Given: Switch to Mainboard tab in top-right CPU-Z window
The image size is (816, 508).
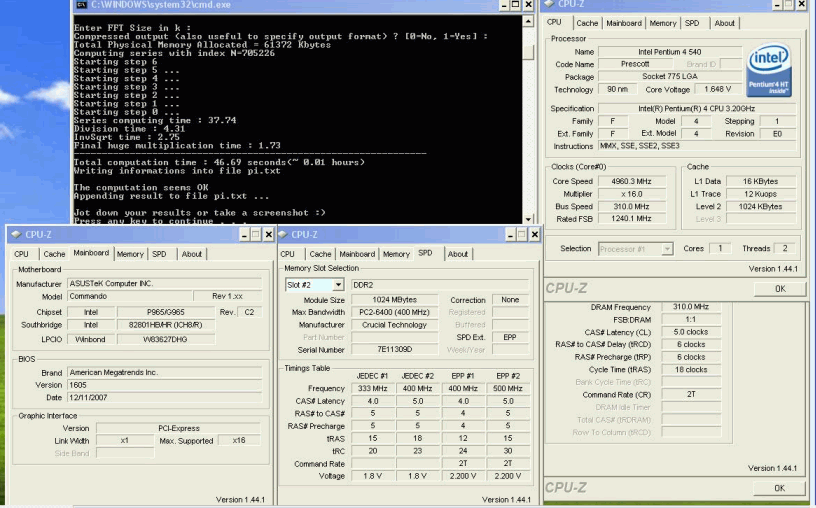Looking at the screenshot, I should (623, 23).
